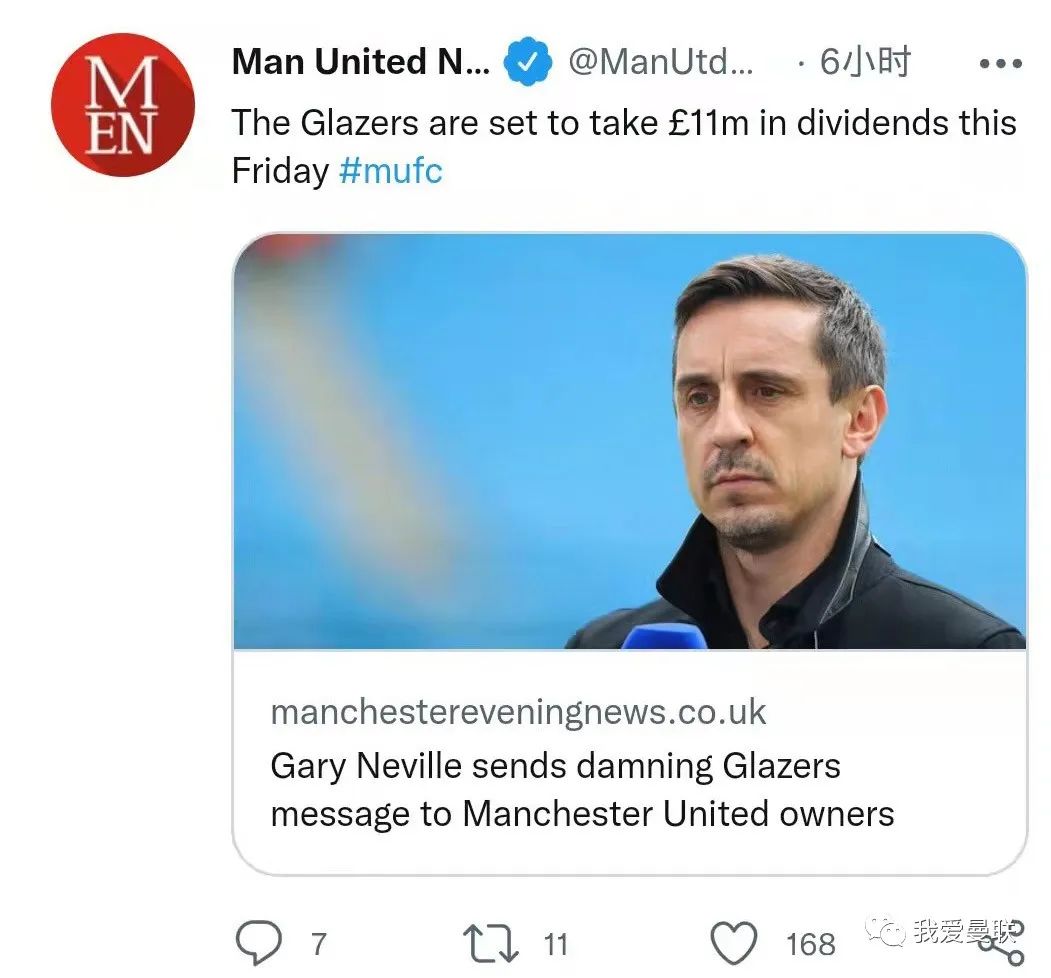Click the like count 168
This screenshot has height=978, width=1051.
point(810,943)
